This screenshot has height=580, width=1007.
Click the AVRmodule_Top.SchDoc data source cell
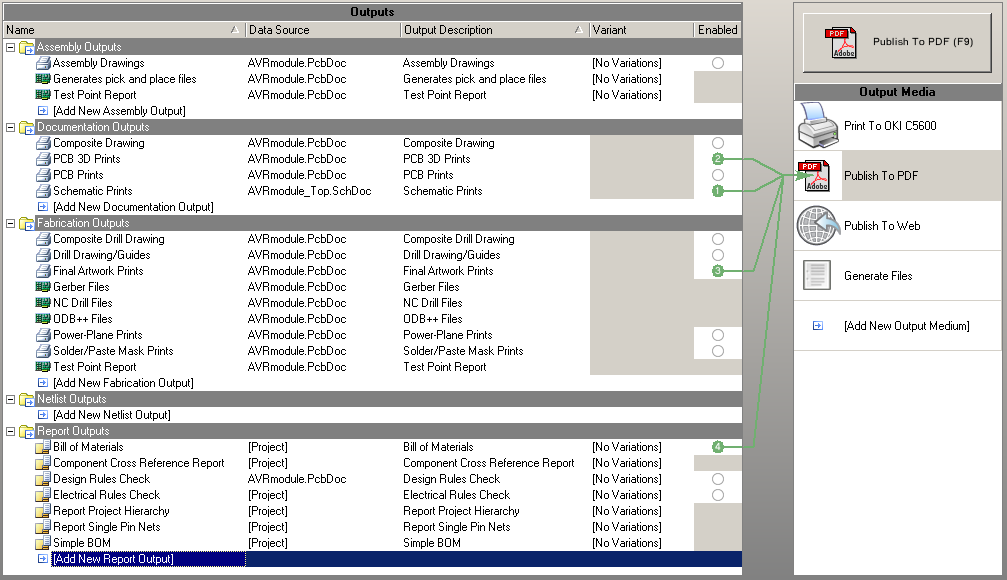point(310,191)
